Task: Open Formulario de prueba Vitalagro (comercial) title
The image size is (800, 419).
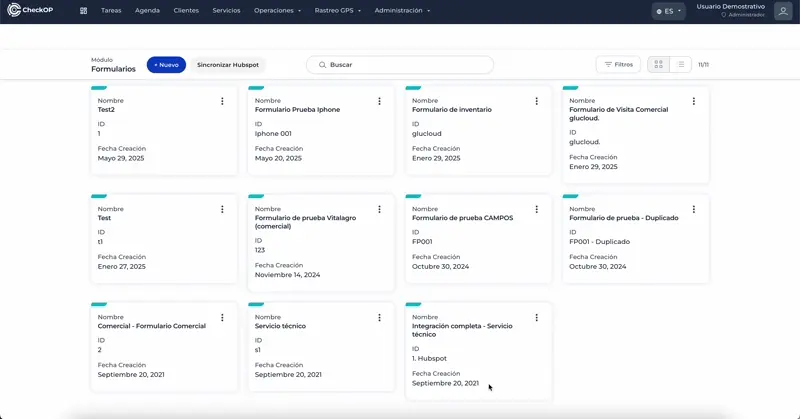Action: click(x=306, y=222)
